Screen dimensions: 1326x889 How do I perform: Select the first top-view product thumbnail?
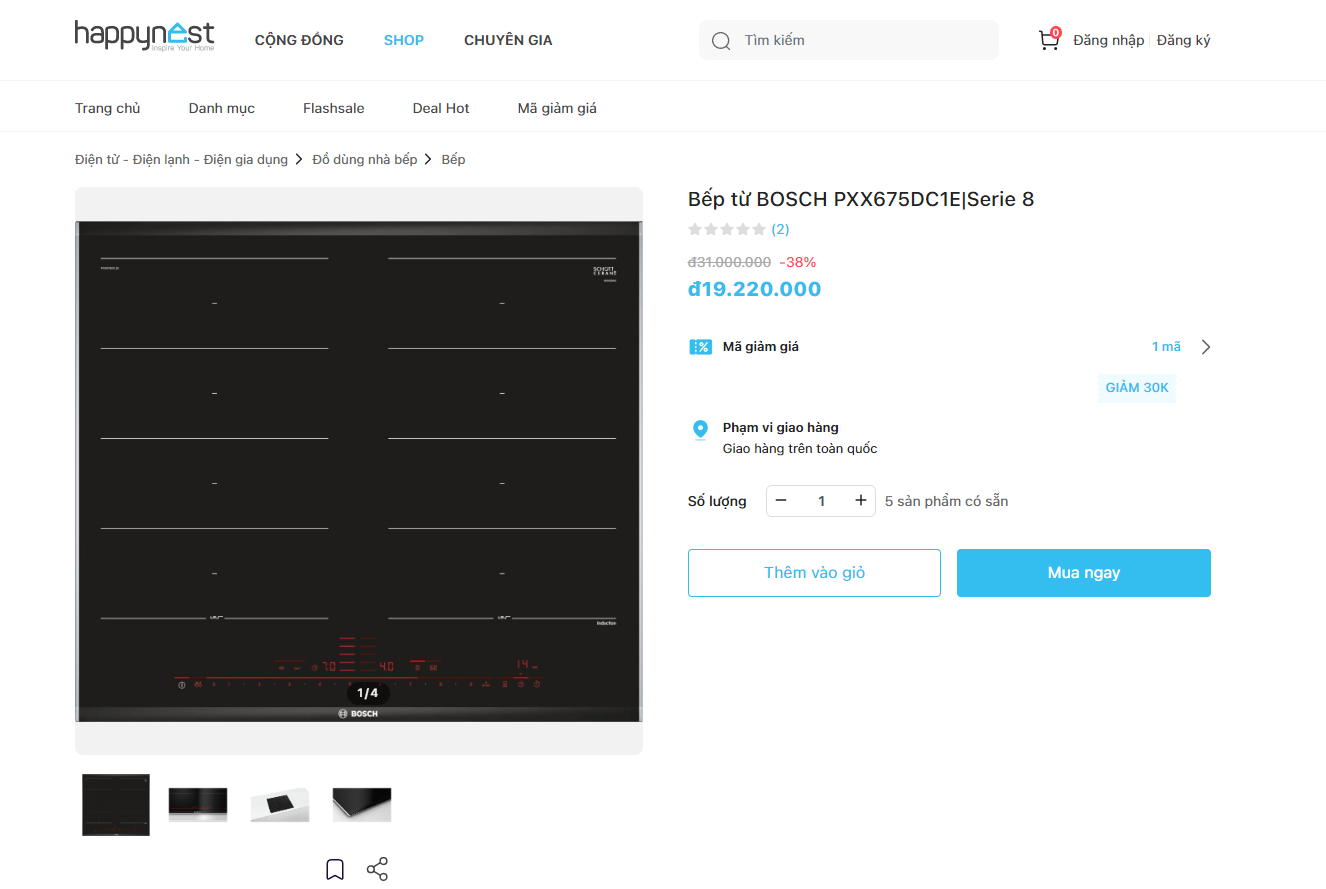tap(116, 804)
